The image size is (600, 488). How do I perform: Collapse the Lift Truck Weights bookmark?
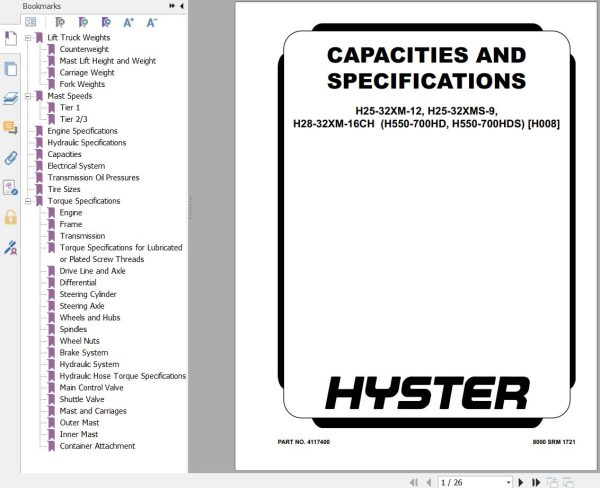28,38
